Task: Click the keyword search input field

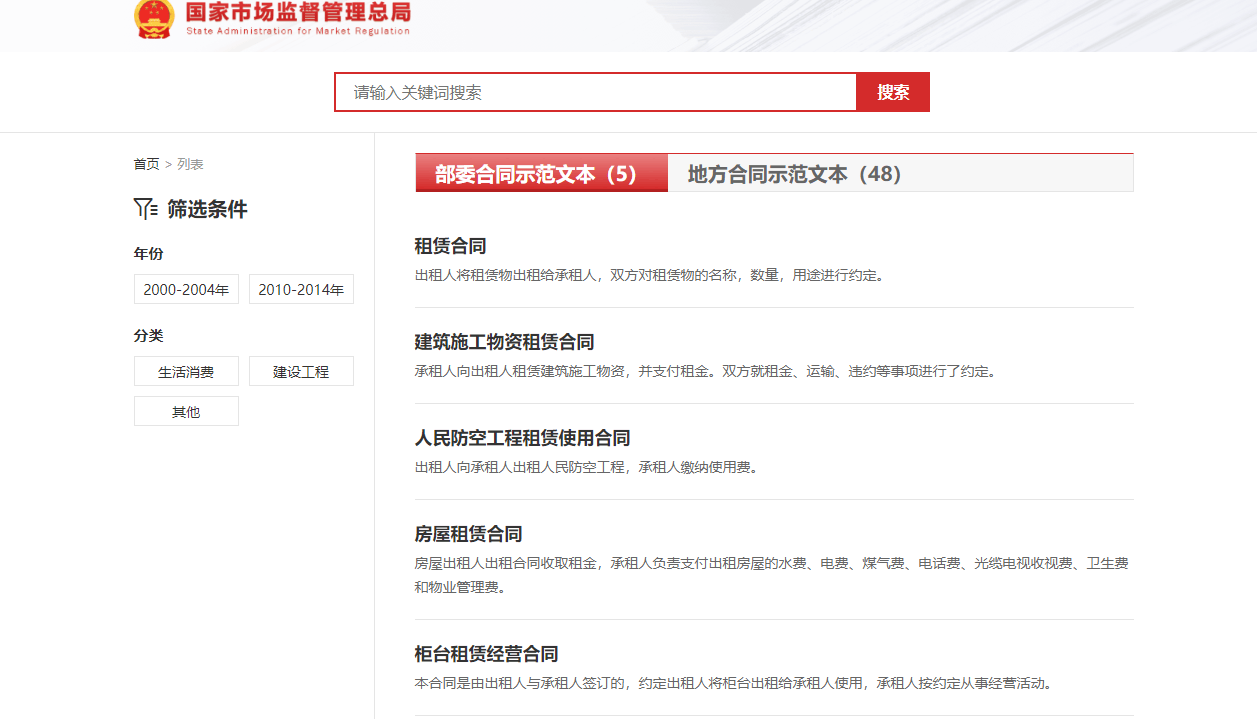Action: (595, 92)
